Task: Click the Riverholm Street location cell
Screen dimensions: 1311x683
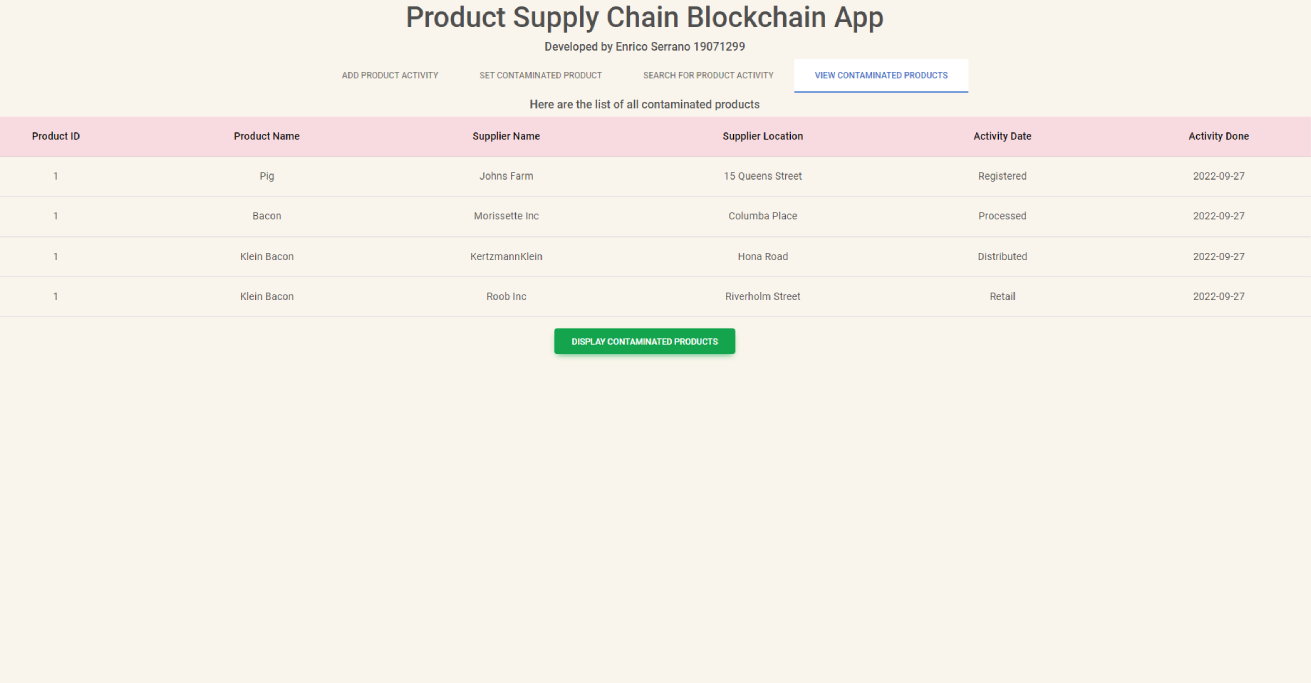Action: click(x=763, y=296)
